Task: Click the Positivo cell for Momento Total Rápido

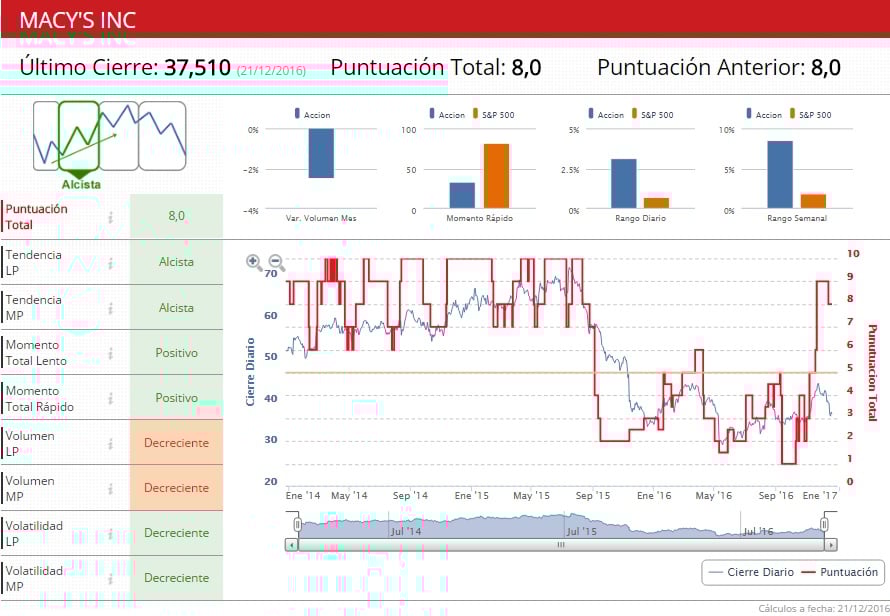Action: [x=177, y=397]
